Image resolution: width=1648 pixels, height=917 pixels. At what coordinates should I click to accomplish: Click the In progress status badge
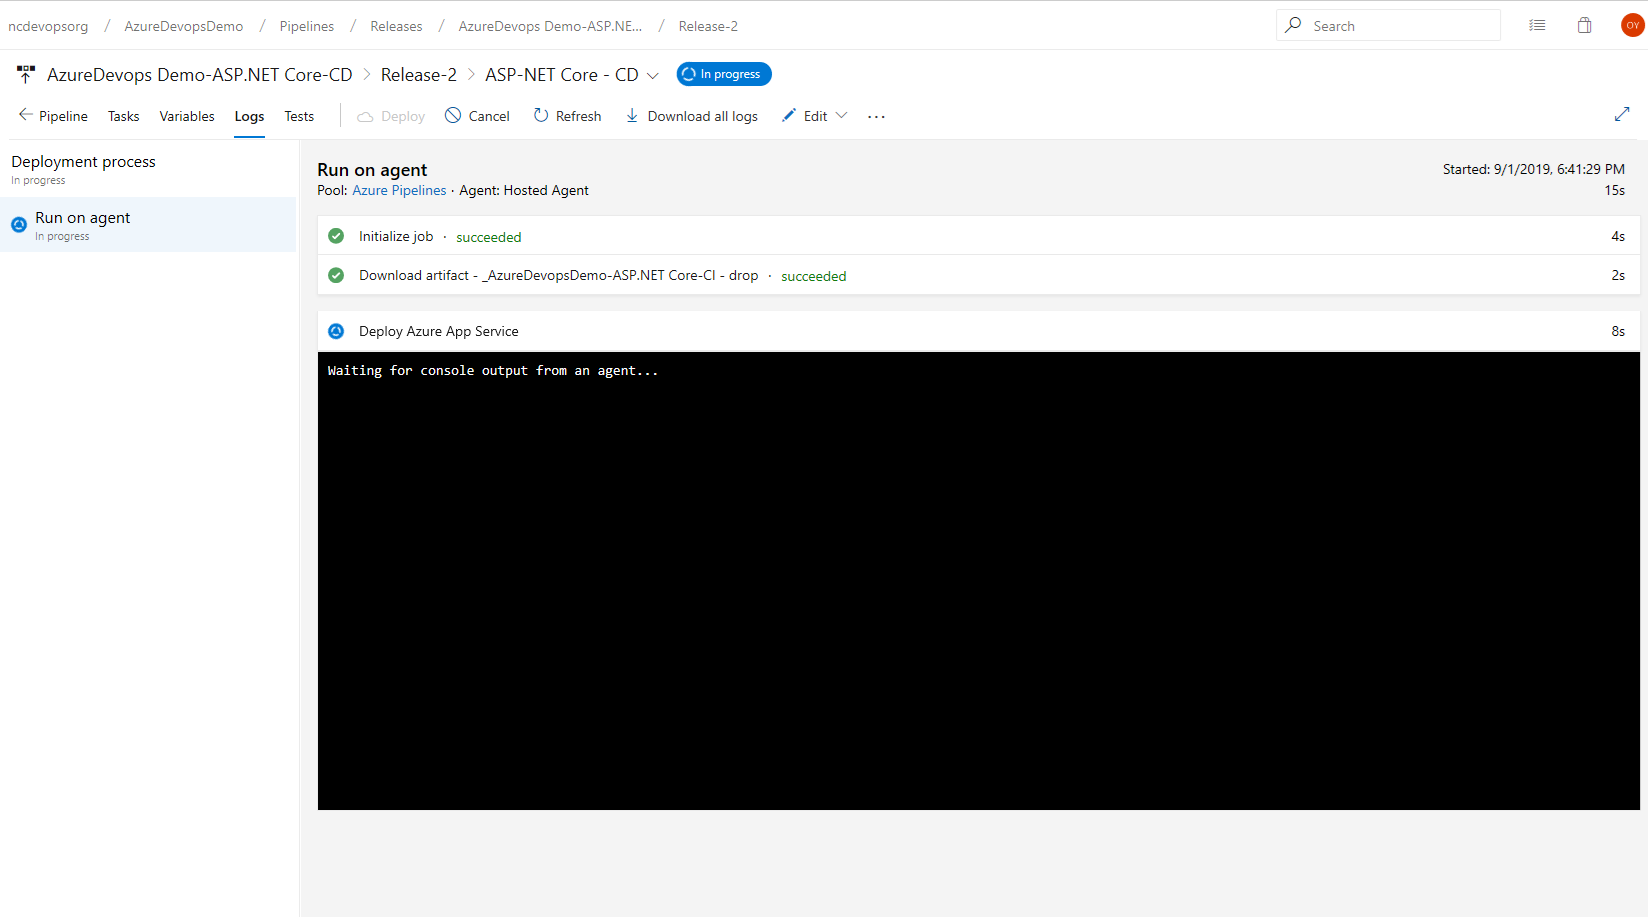click(724, 74)
